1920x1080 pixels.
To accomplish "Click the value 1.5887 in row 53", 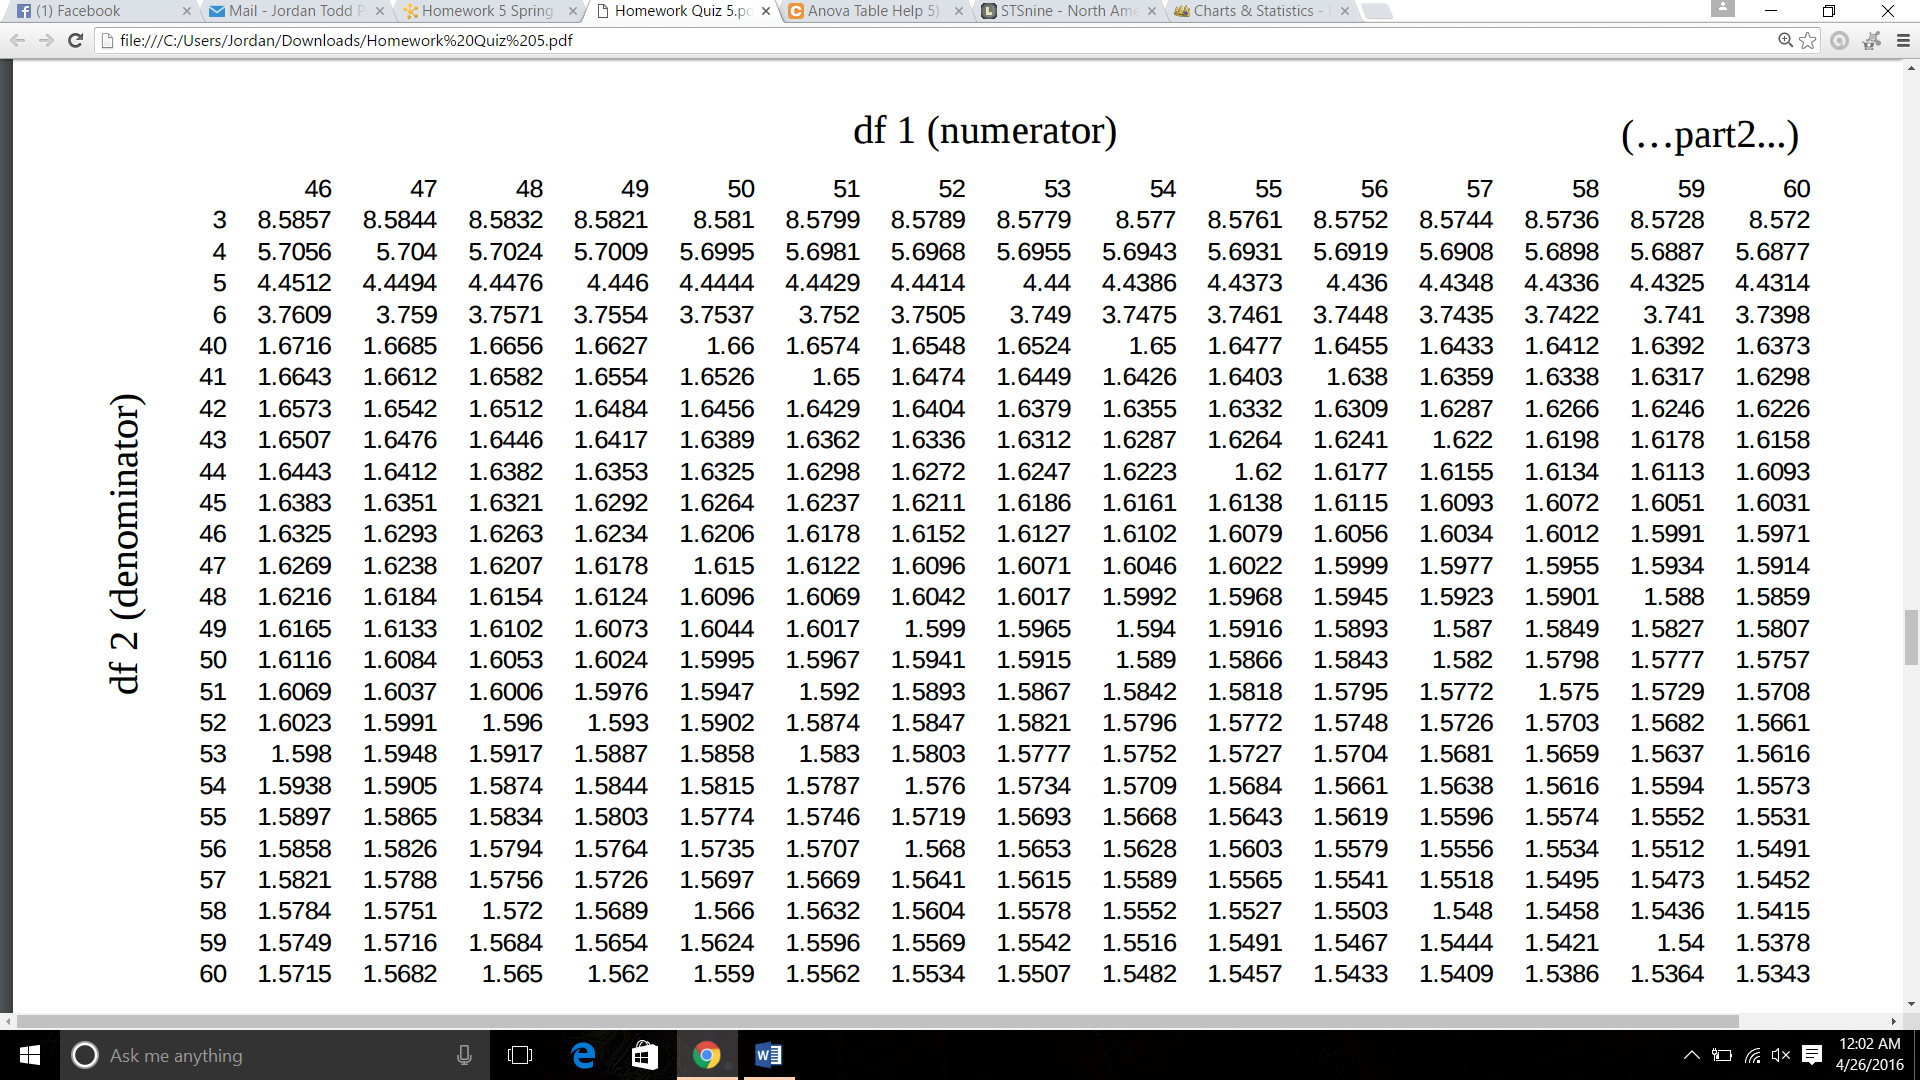I will [611, 754].
